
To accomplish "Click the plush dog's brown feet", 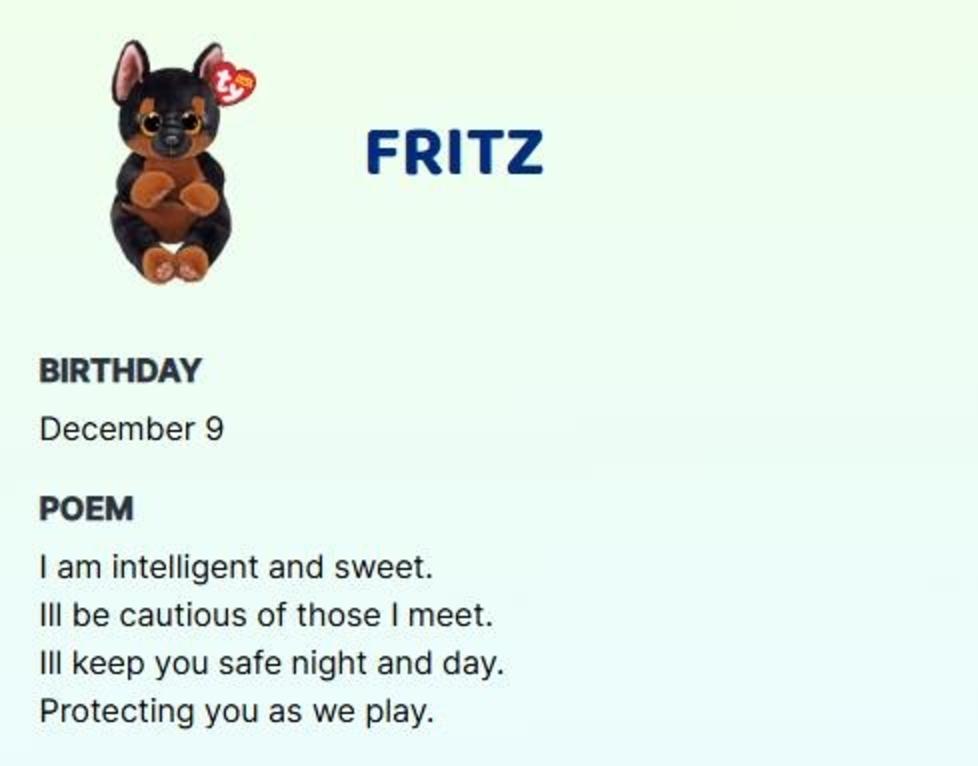I will click(175, 264).
